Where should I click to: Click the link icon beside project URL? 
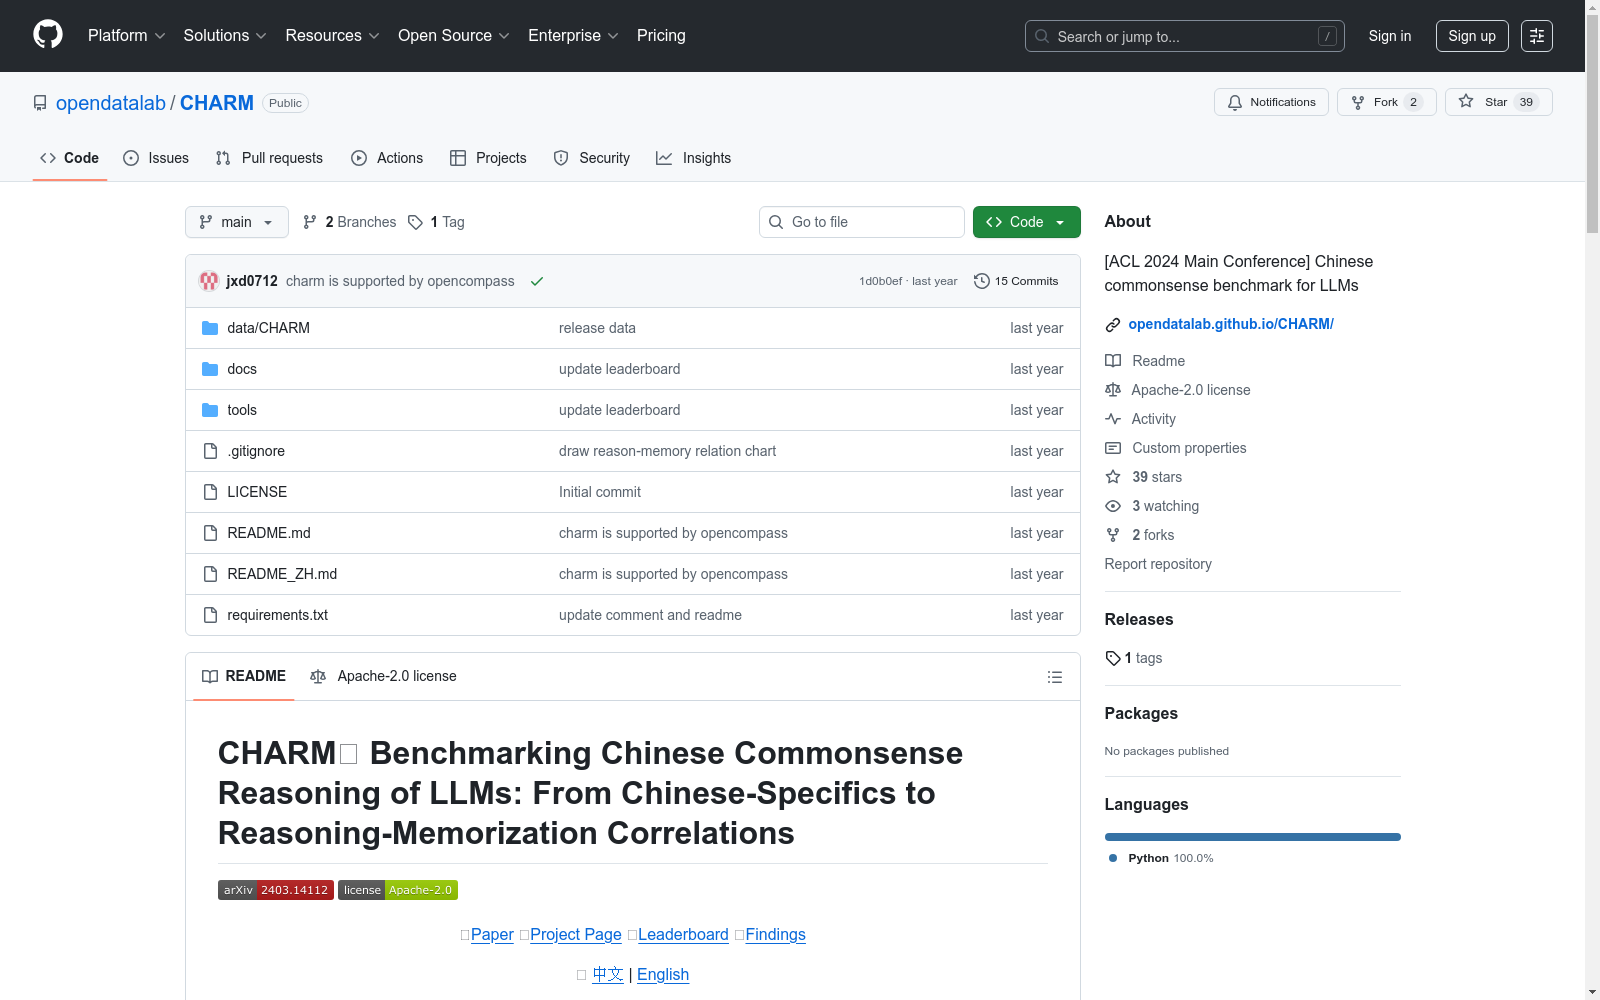click(1113, 325)
